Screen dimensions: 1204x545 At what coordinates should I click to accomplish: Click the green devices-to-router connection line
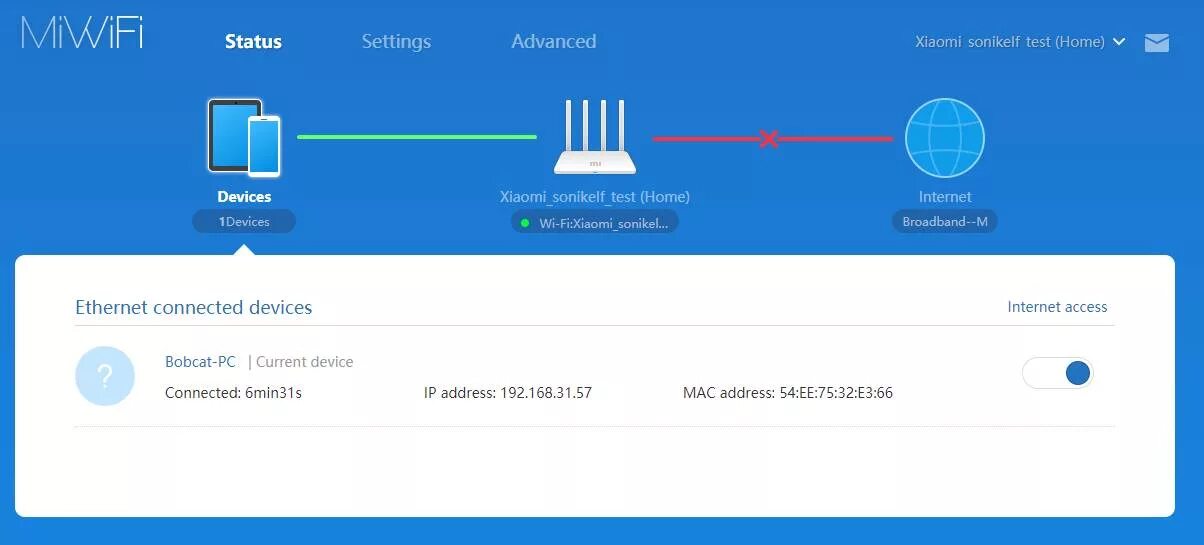tap(417, 137)
